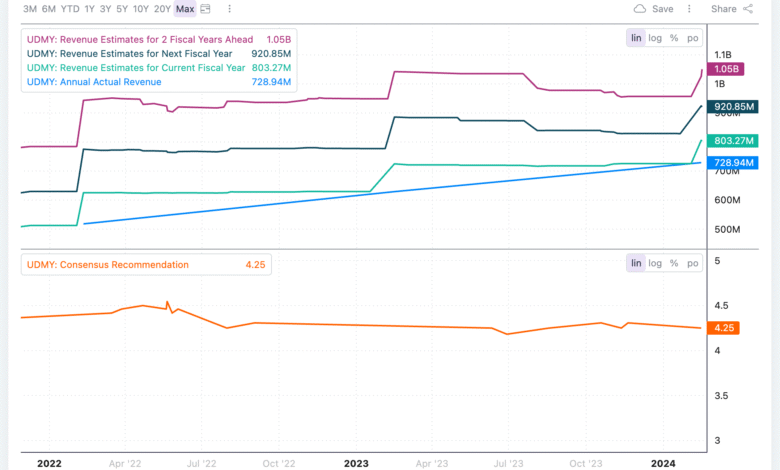Click the 1.05B magenta price label

pyautogui.click(x=729, y=69)
